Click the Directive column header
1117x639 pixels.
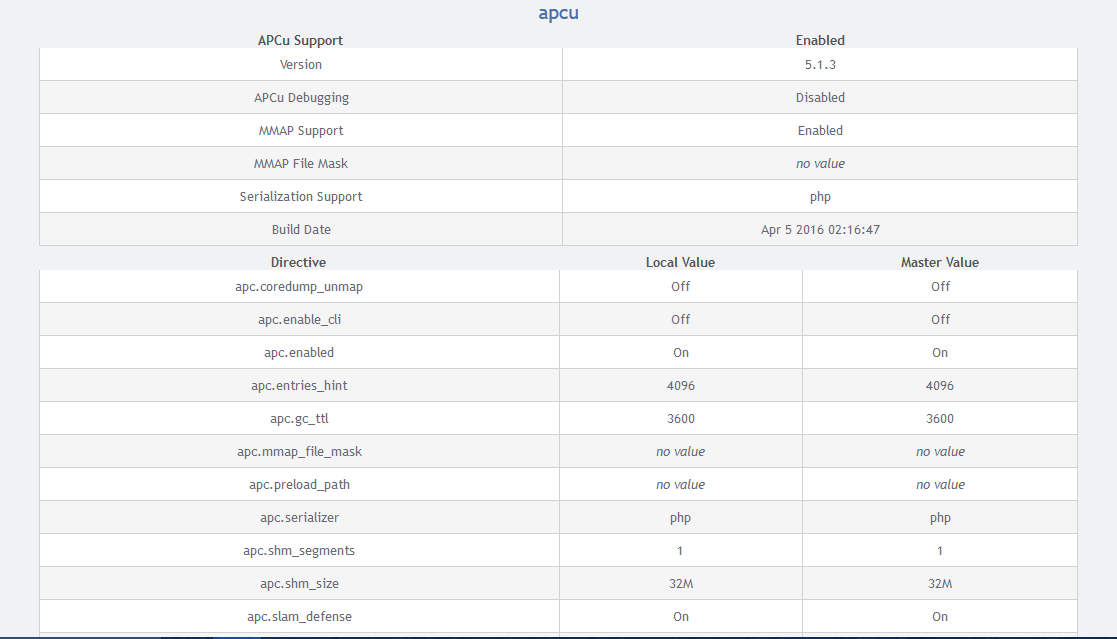click(298, 263)
